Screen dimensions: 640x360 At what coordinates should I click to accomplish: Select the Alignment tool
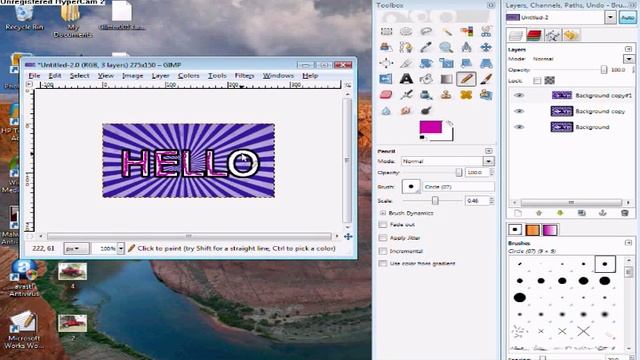386,63
